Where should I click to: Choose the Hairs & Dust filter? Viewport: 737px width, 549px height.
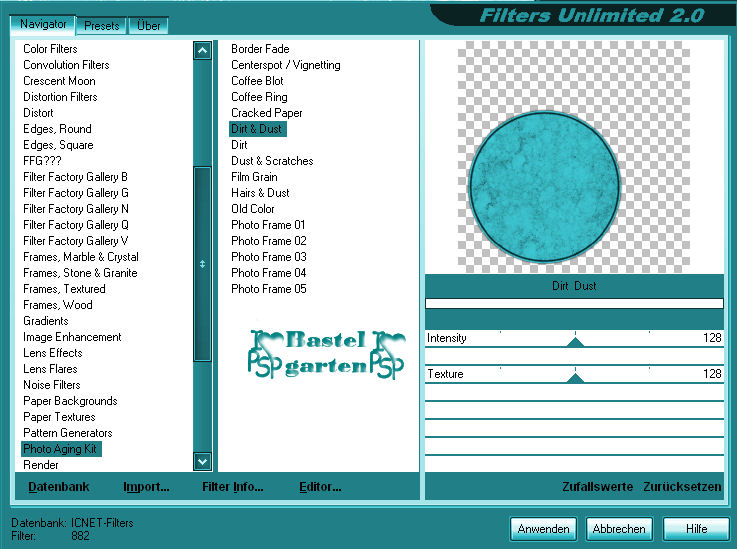click(x=260, y=193)
